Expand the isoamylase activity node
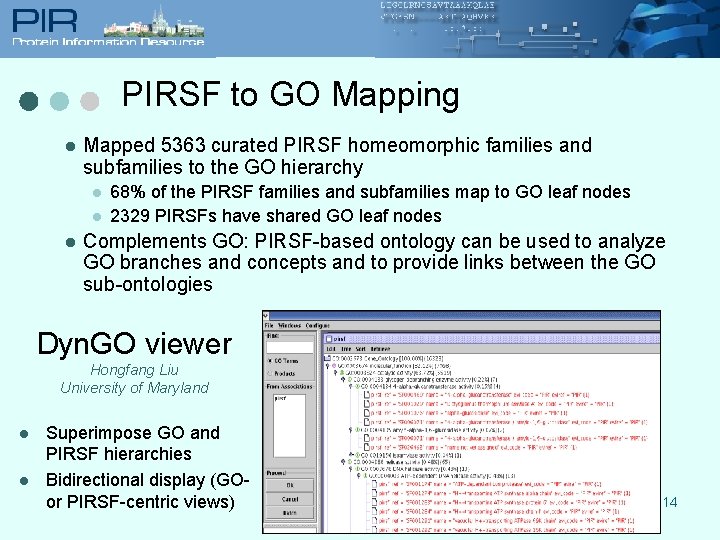The image size is (720, 540). tap(351, 455)
